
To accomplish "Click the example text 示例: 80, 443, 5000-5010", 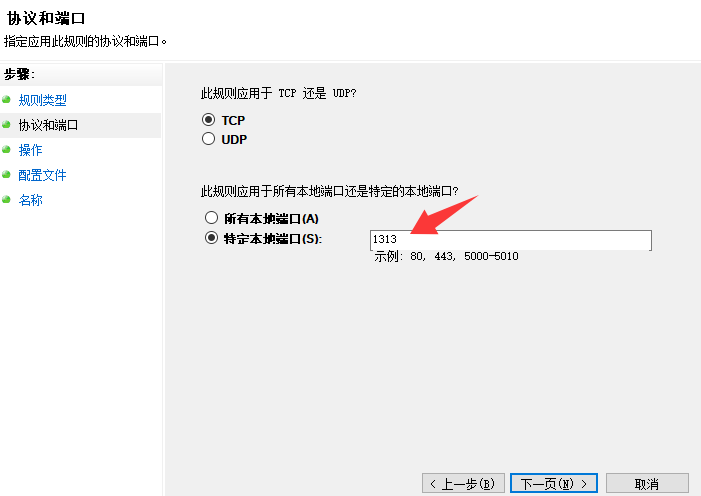I will point(446,256).
